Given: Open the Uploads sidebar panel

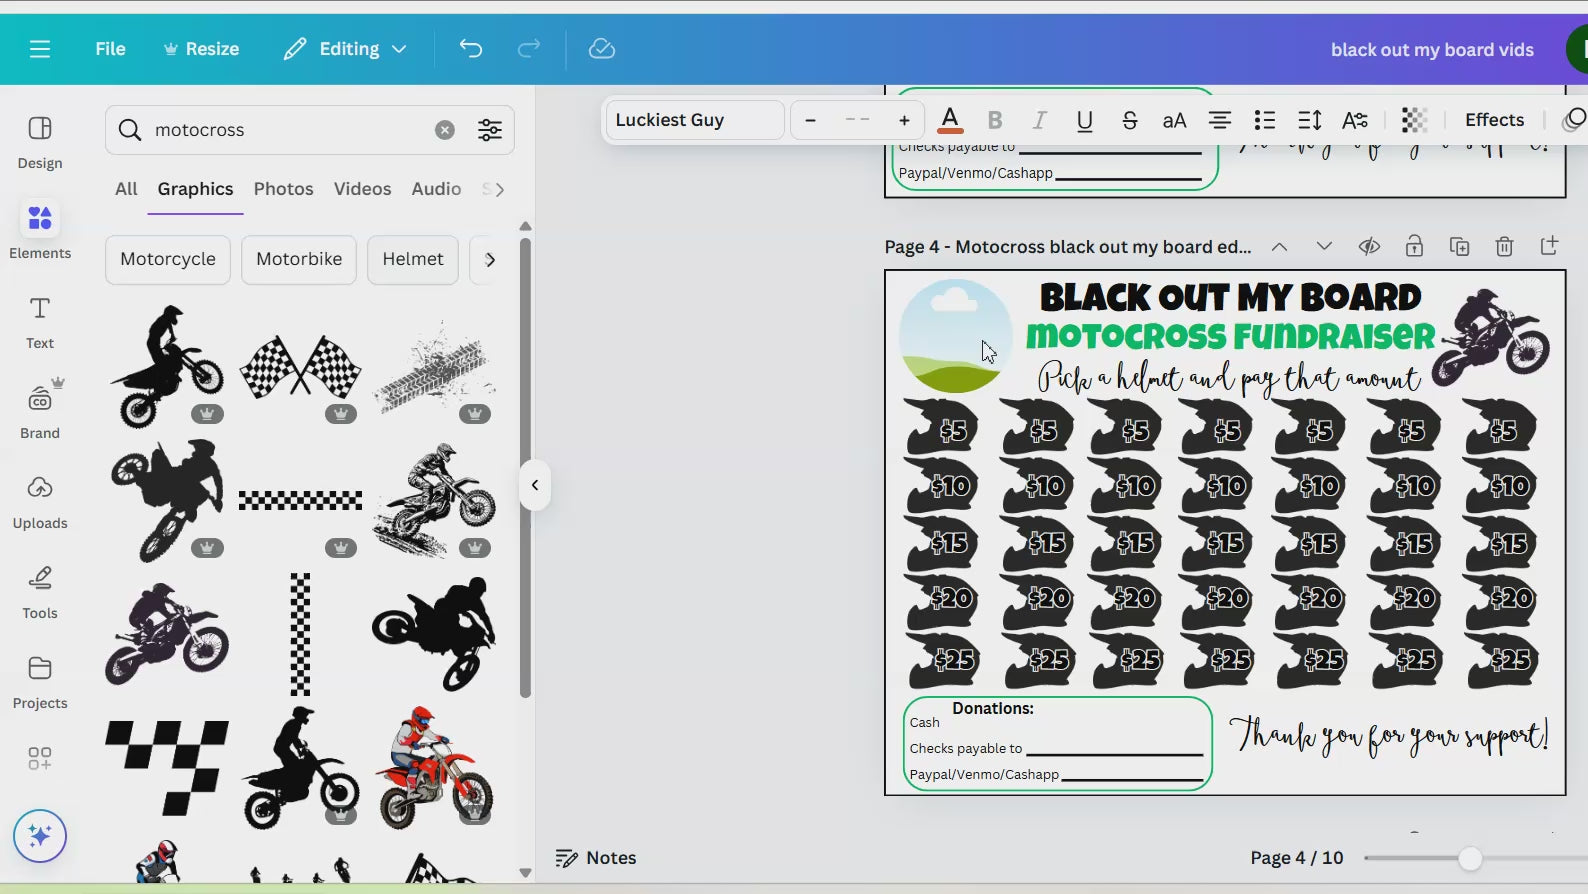Looking at the screenshot, I should click(40, 500).
